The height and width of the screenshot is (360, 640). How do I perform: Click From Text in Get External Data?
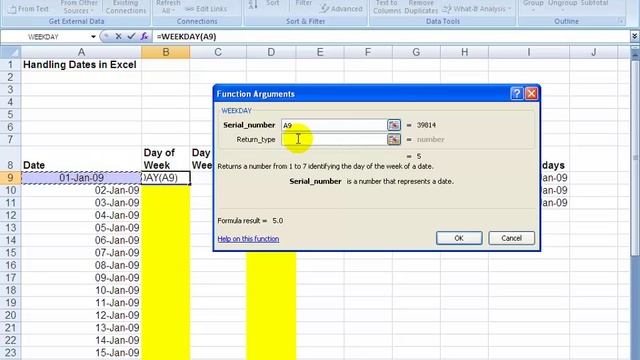[28, 9]
